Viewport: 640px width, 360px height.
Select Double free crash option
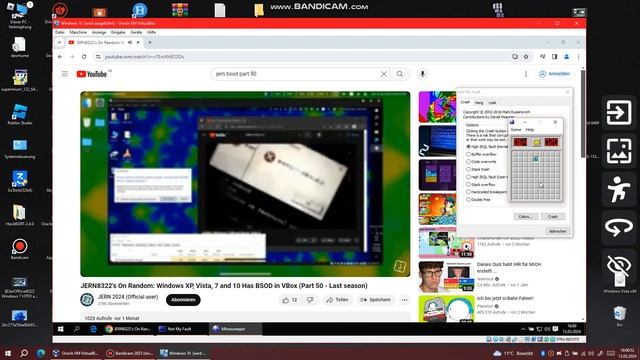tap(469, 199)
